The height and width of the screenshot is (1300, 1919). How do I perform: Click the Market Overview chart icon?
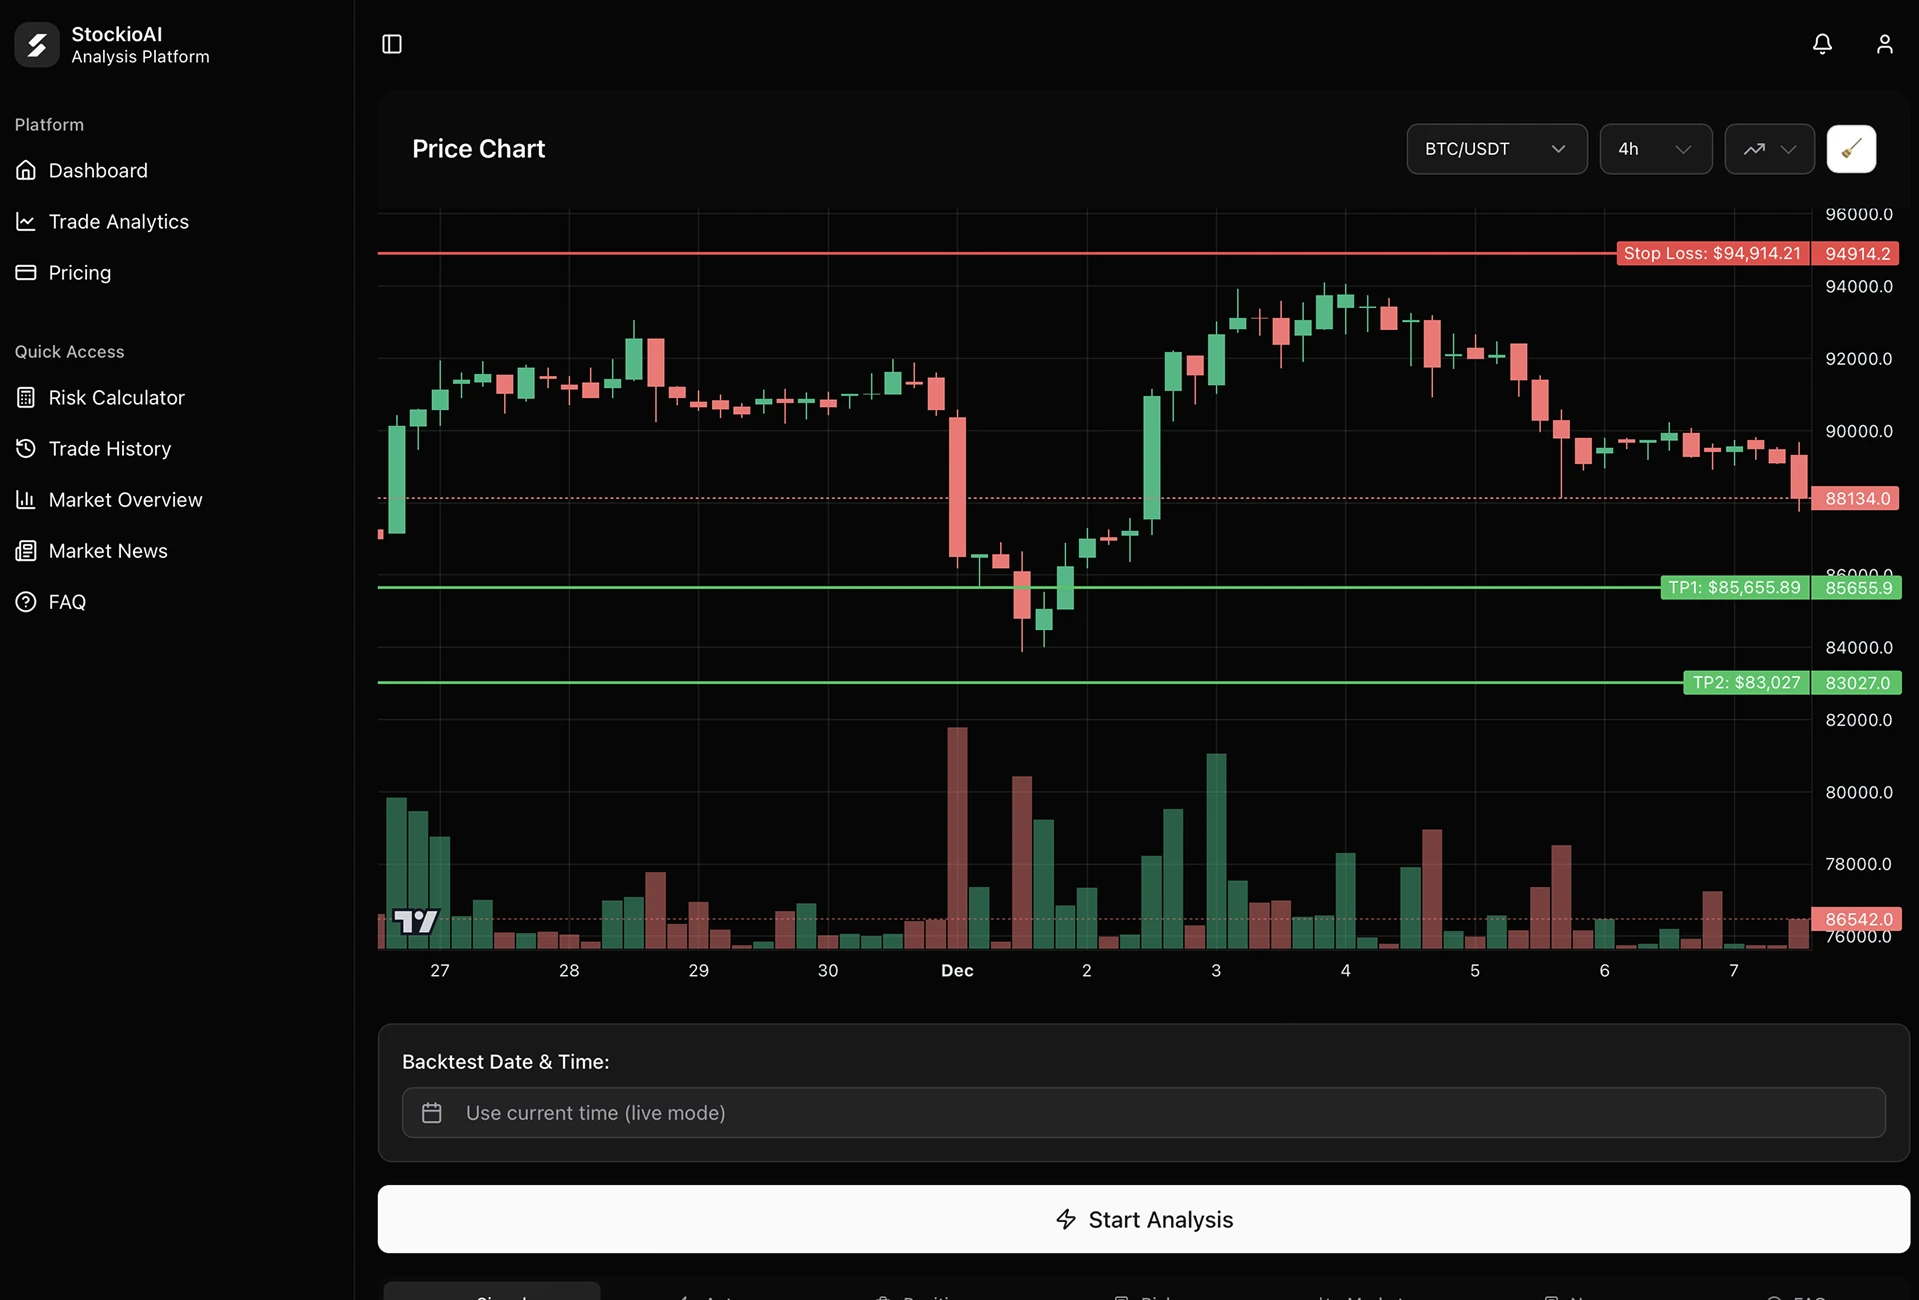click(x=25, y=499)
